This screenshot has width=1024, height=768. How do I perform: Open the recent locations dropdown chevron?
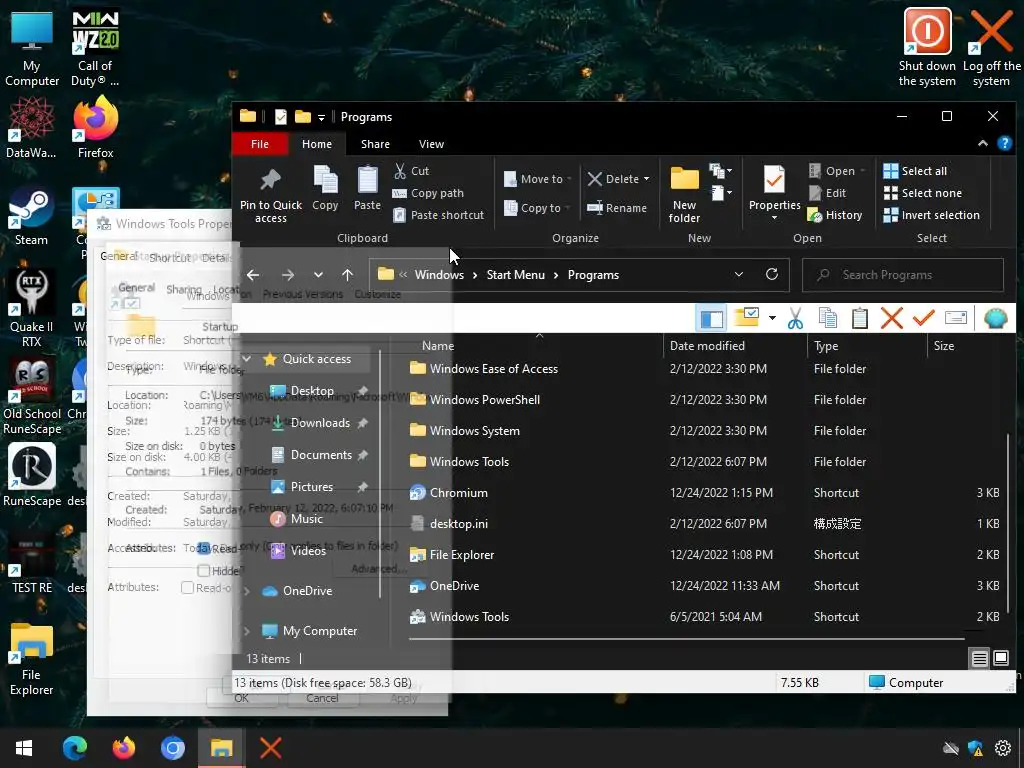(318, 275)
